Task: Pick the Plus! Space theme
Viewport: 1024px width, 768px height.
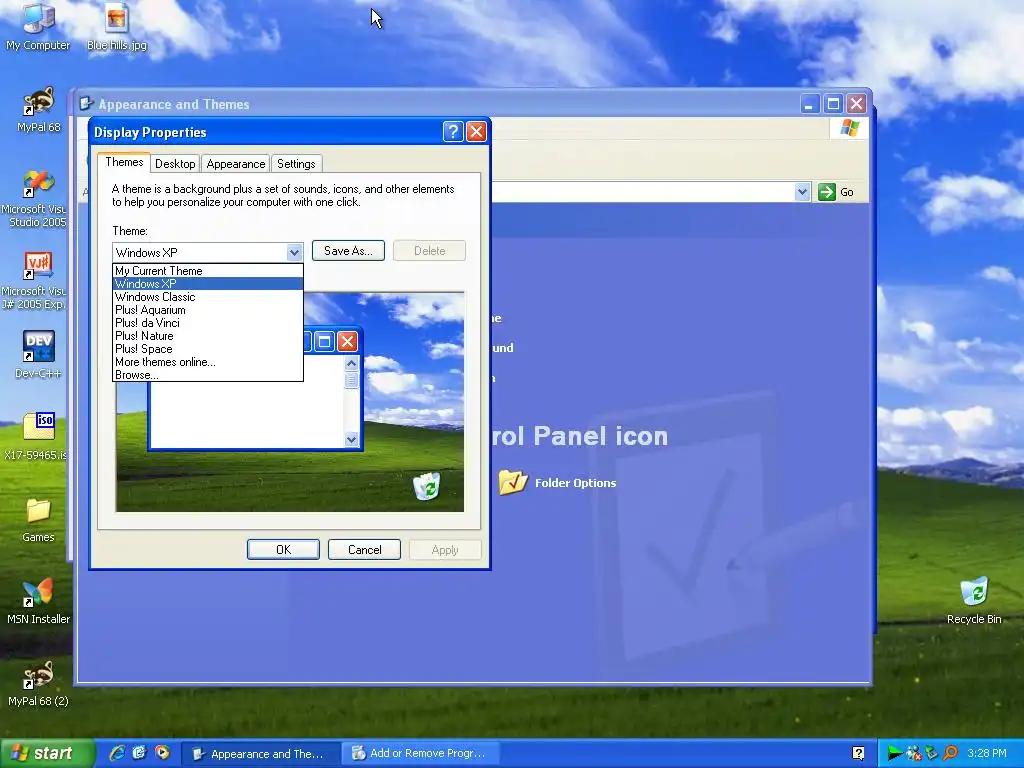Action: point(208,349)
